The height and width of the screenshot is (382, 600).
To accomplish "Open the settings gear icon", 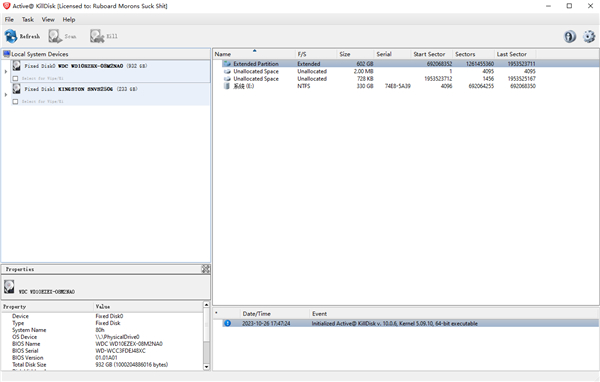I will coord(589,36).
